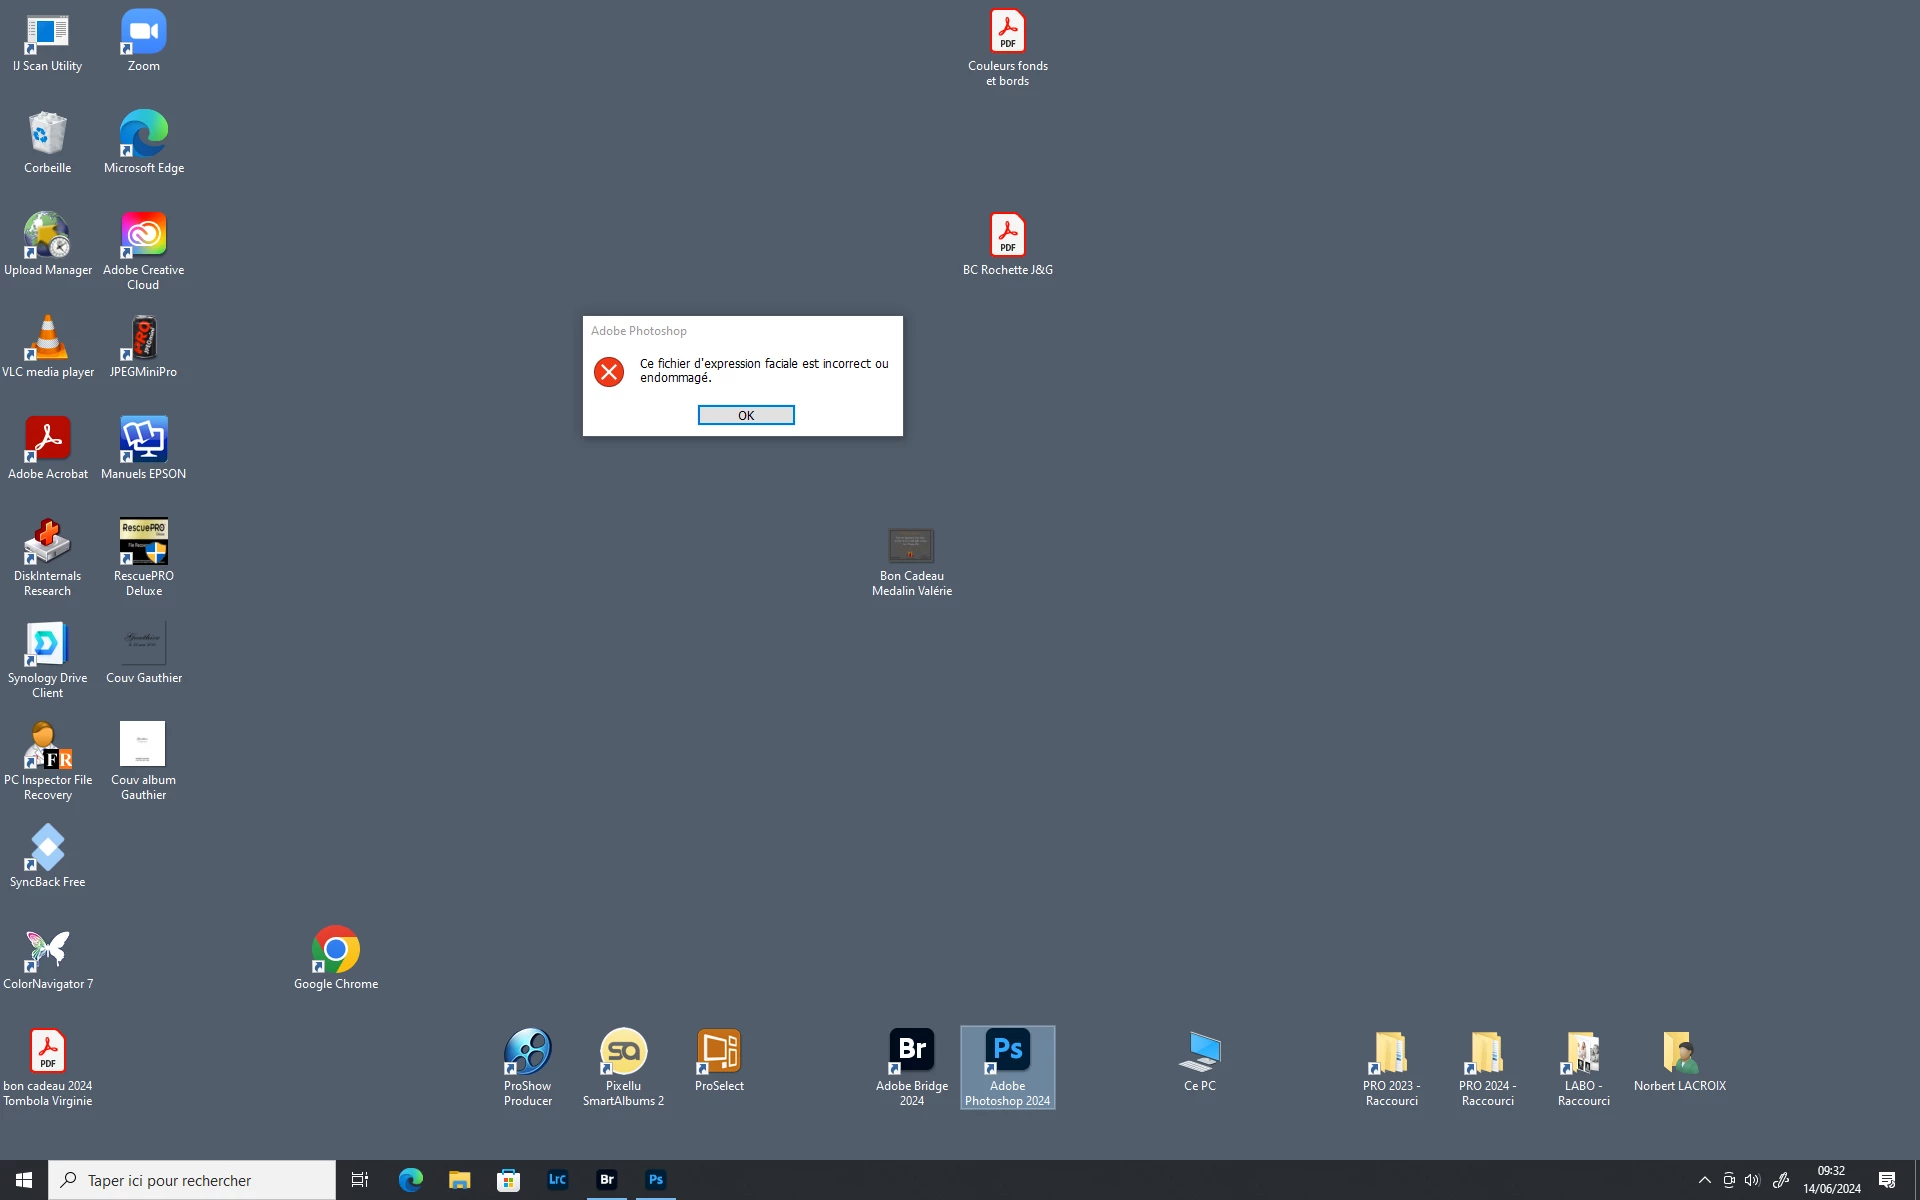
Task: Select the BC Rochette J&G PDF file
Action: click(x=1007, y=236)
